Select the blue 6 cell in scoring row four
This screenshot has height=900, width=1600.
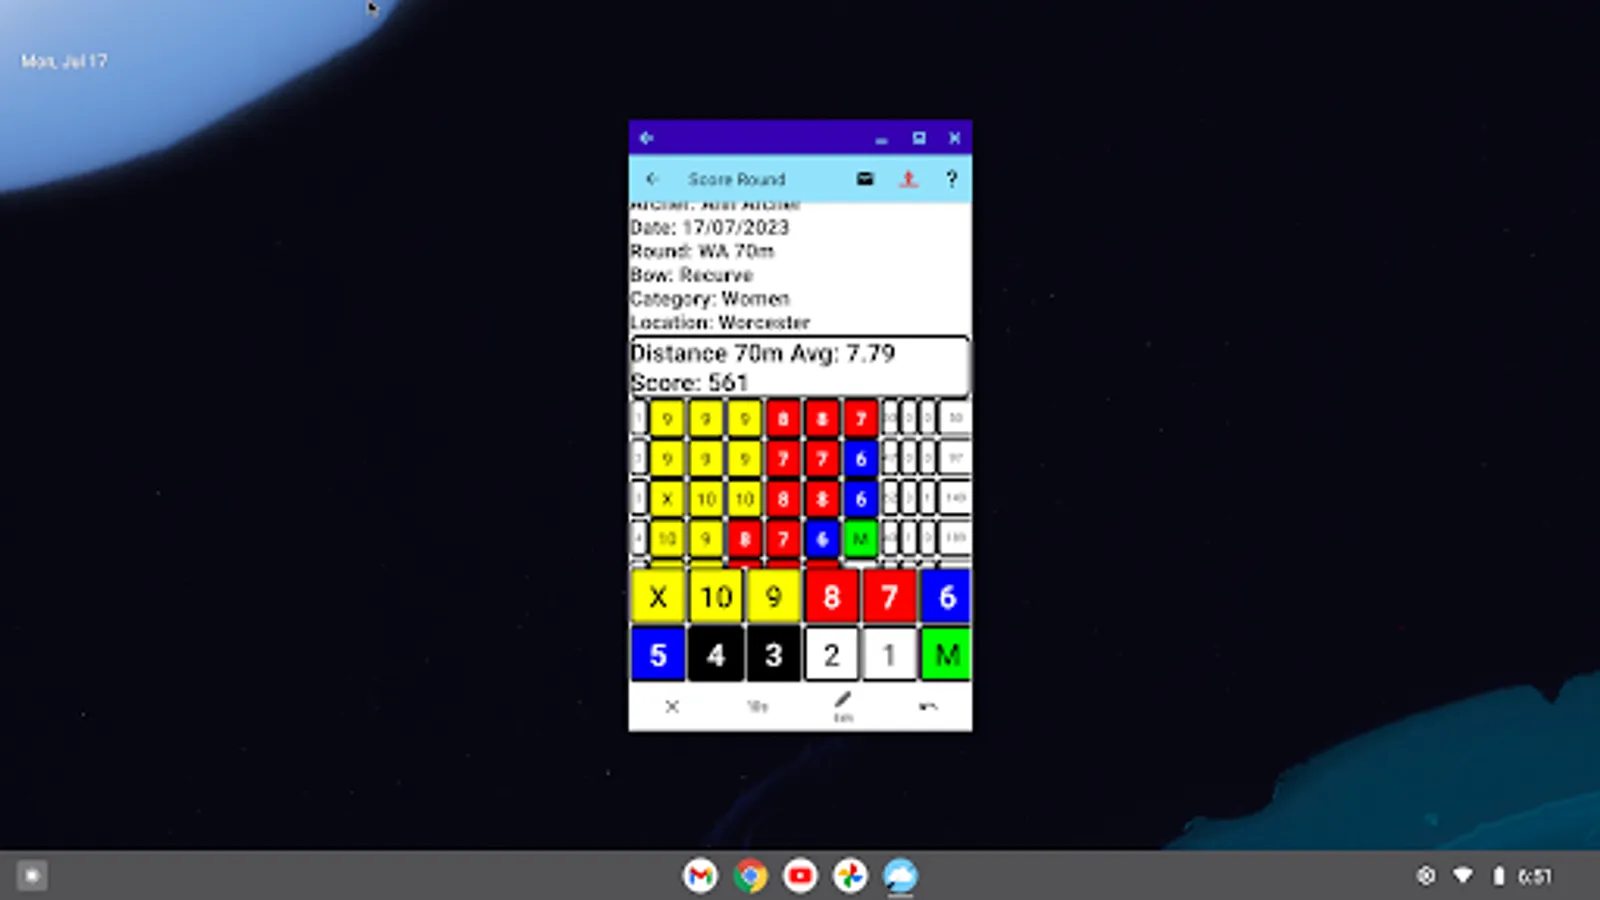822,539
